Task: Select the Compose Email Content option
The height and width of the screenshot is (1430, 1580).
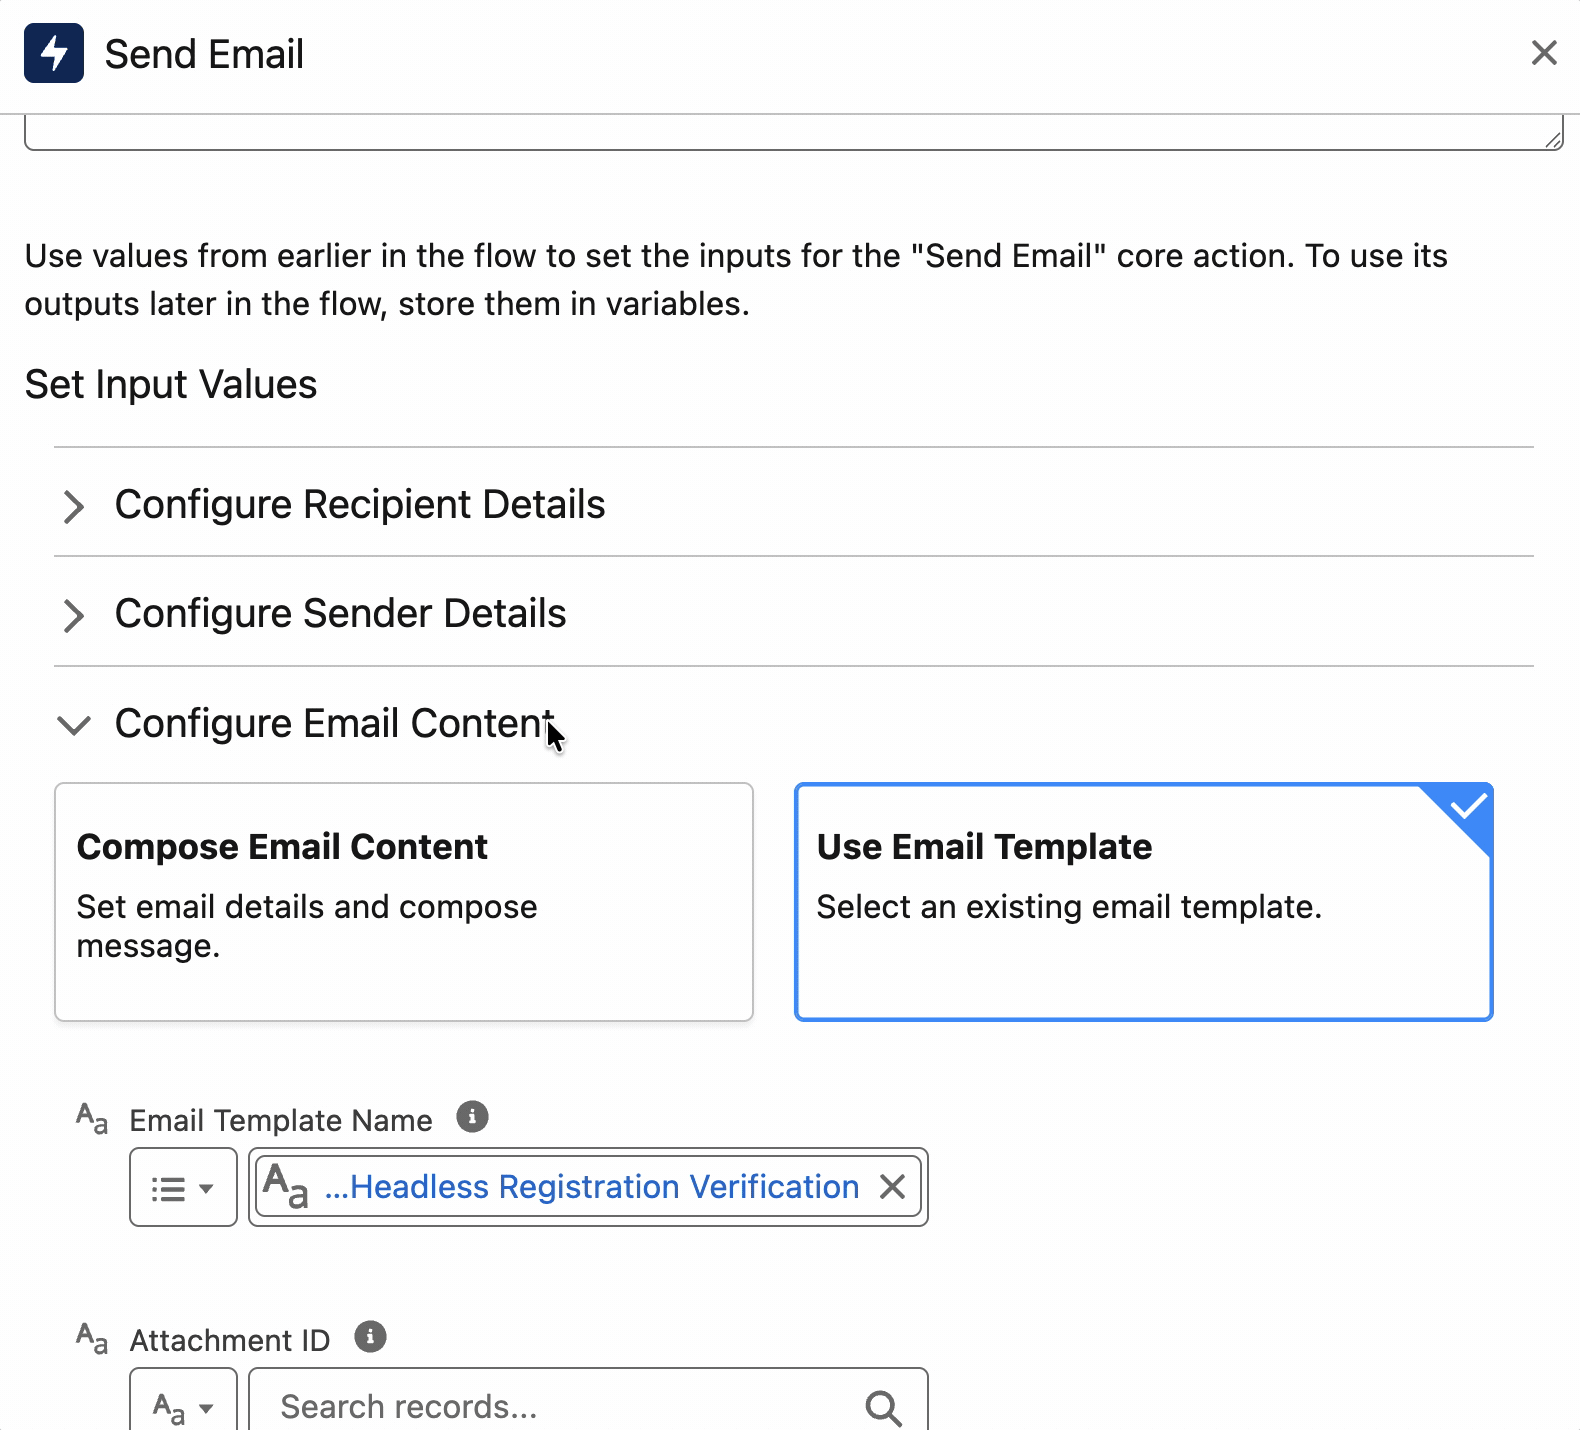Action: (403, 901)
